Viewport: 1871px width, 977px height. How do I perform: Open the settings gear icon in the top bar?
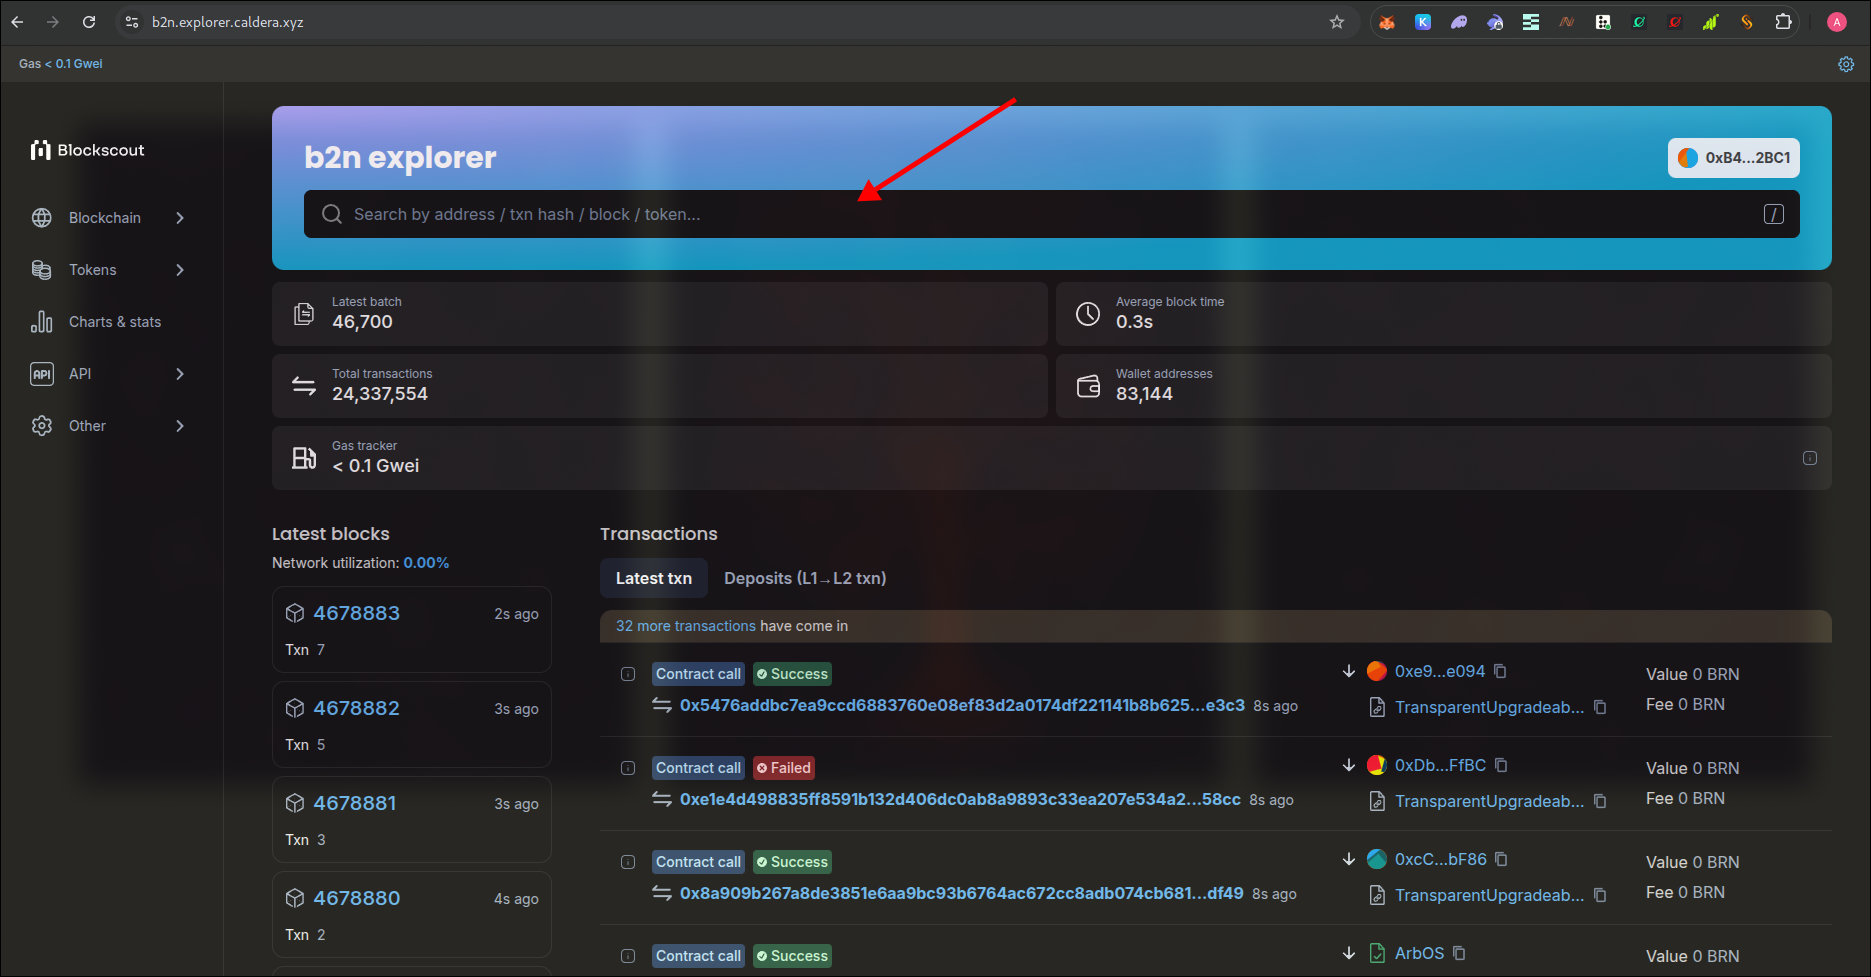pos(1846,64)
